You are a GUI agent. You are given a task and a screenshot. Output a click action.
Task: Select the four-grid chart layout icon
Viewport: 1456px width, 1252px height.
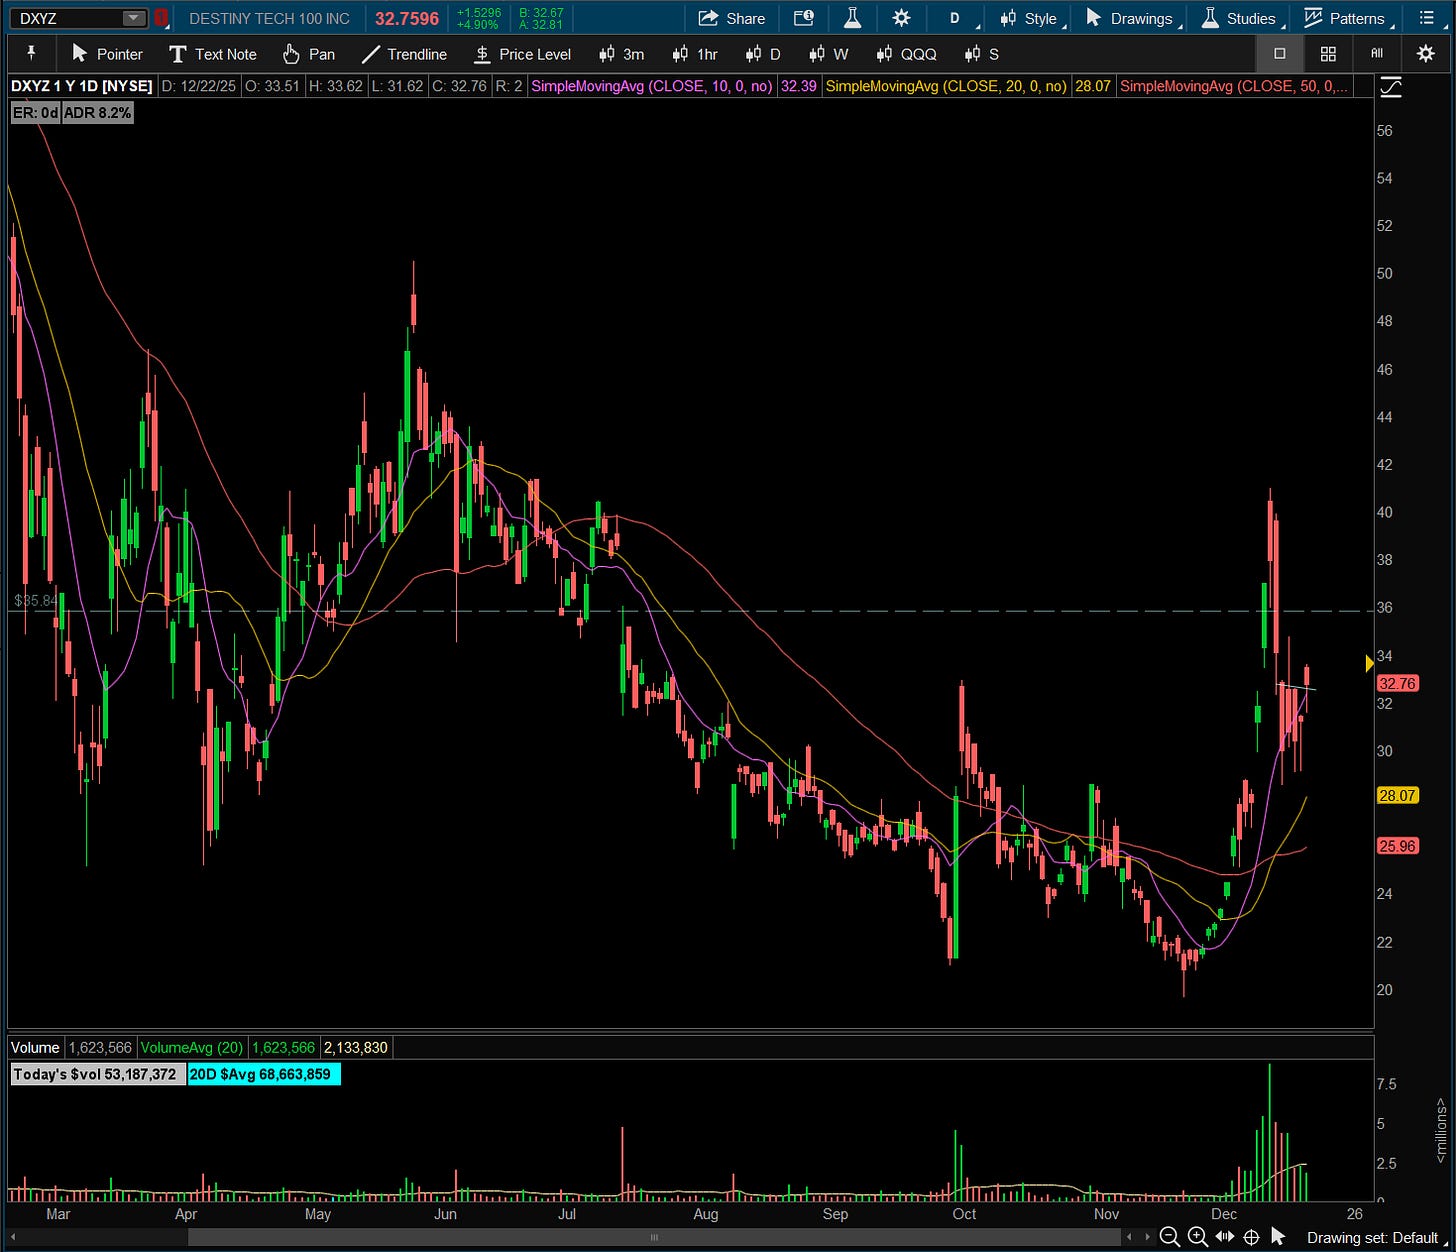coord(1328,54)
